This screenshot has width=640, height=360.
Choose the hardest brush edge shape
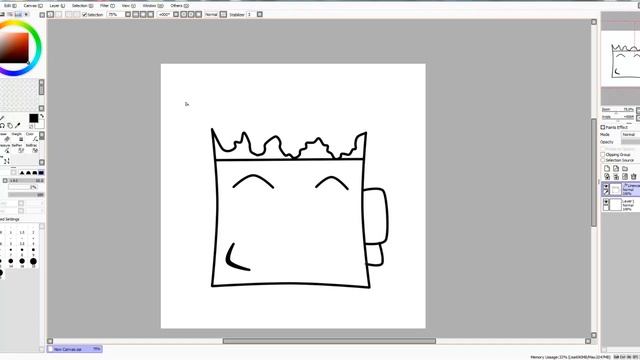[41, 173]
